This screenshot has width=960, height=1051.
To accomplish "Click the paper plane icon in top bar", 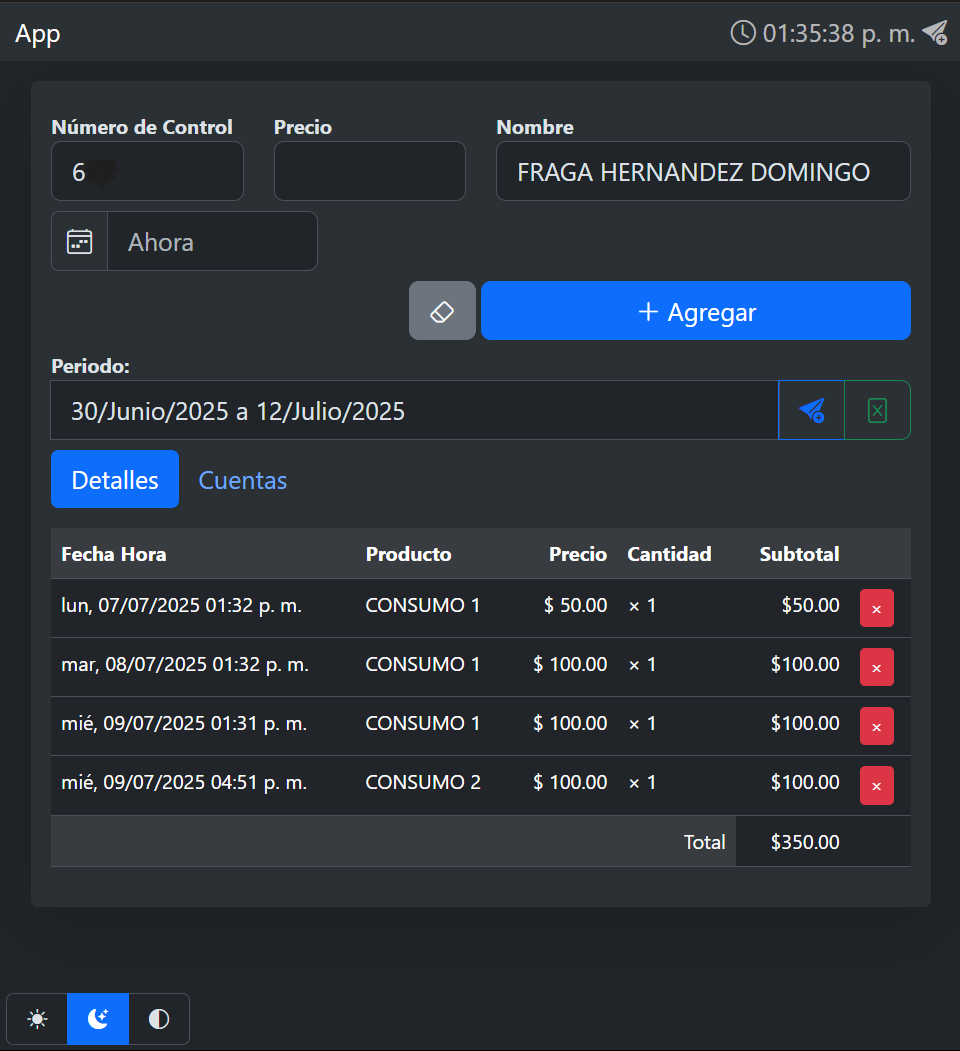I will tap(934, 33).
